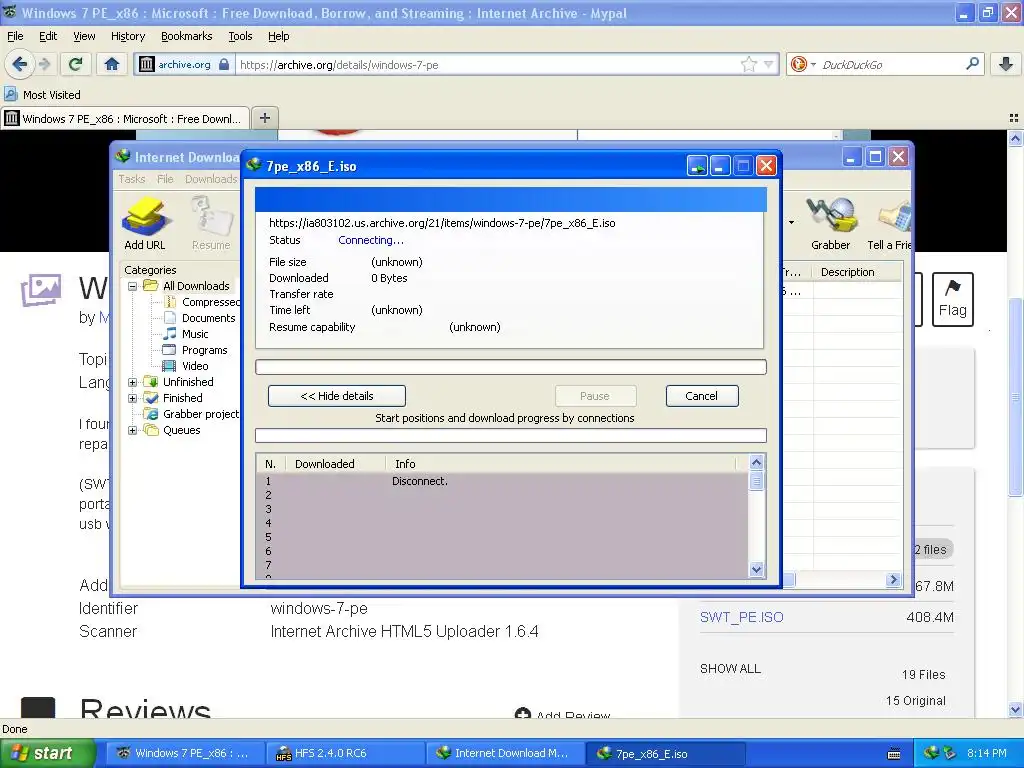
Task: Click the keyboard icon in the taskbar
Action: (x=894, y=754)
